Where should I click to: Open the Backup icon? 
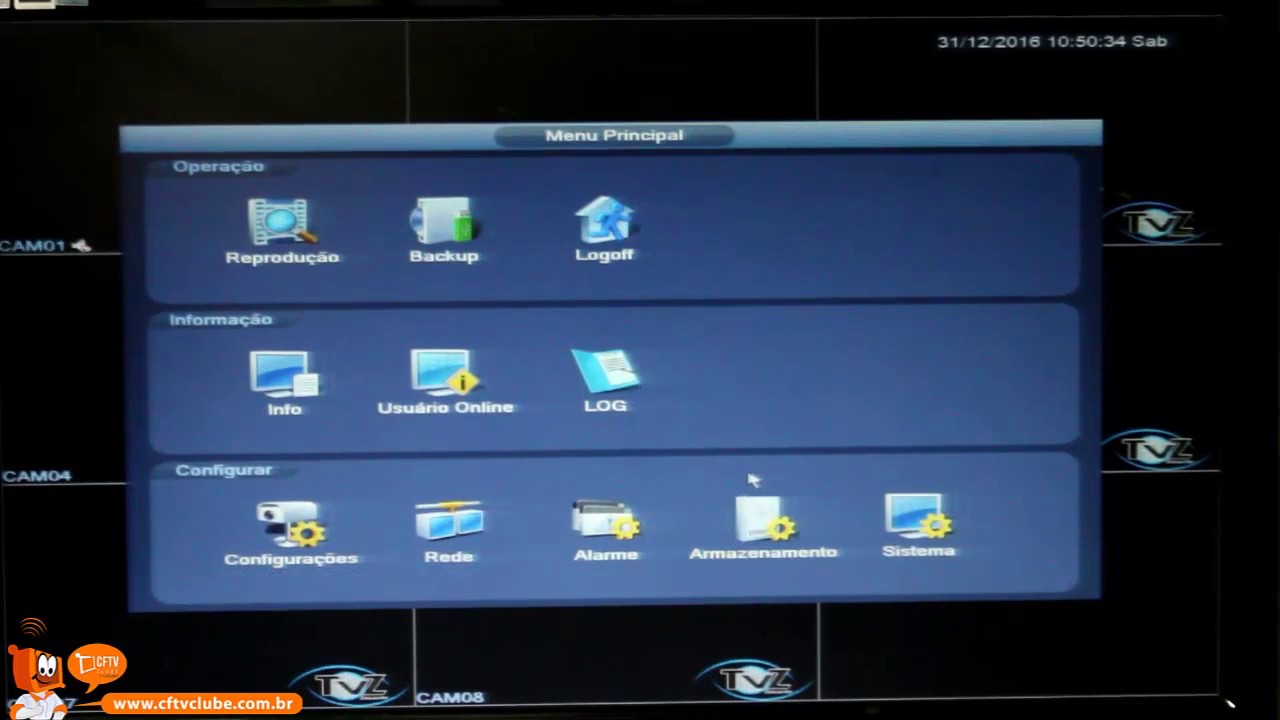(x=444, y=221)
